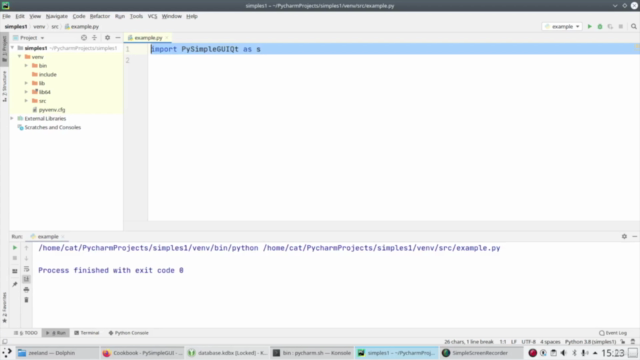Click the inspections profile icon in status bar
This screenshot has width=640, height=360.
pos(633,342)
